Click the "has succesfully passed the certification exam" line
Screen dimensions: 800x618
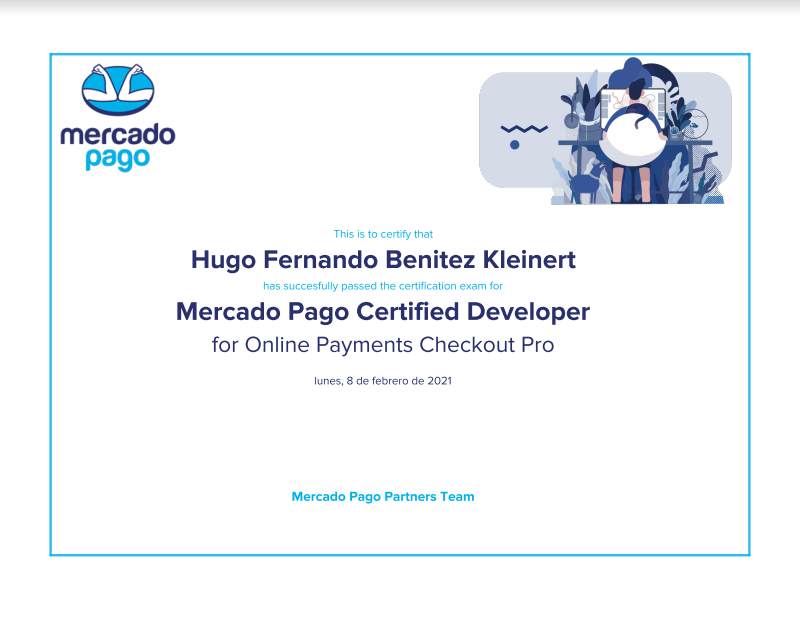(383, 286)
